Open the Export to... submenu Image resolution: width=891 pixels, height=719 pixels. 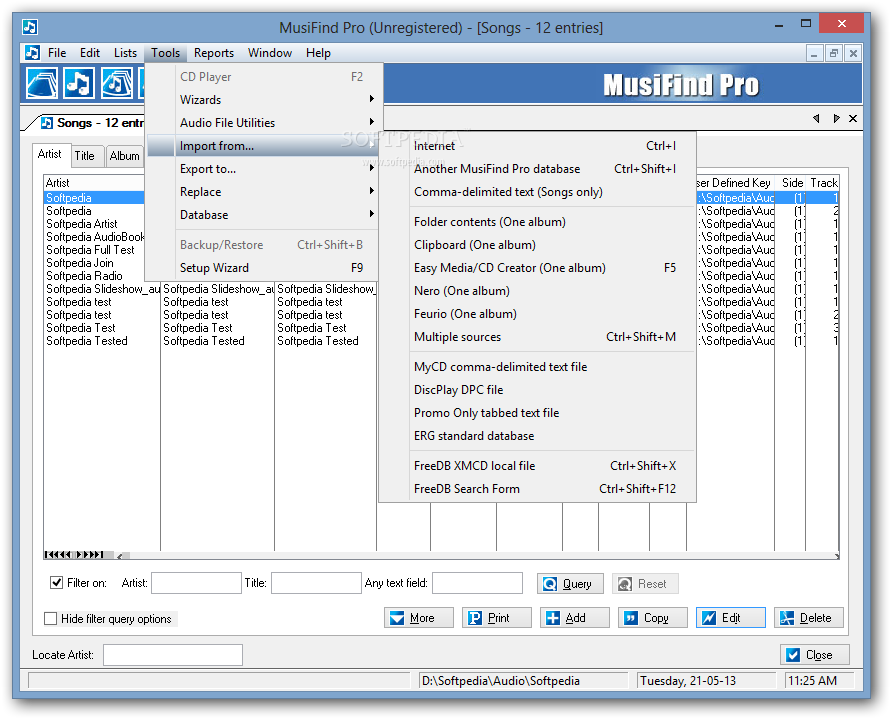coord(262,169)
